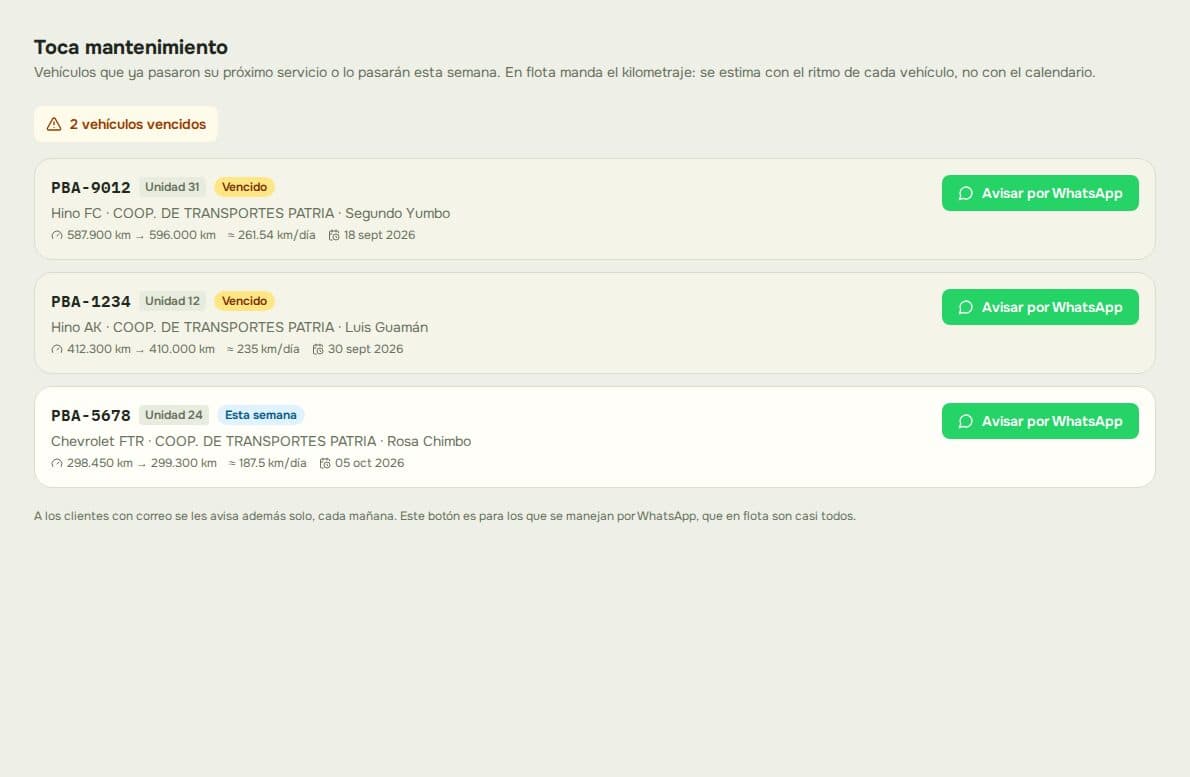Click the ≈ 235 km/día rate

click(x=263, y=349)
